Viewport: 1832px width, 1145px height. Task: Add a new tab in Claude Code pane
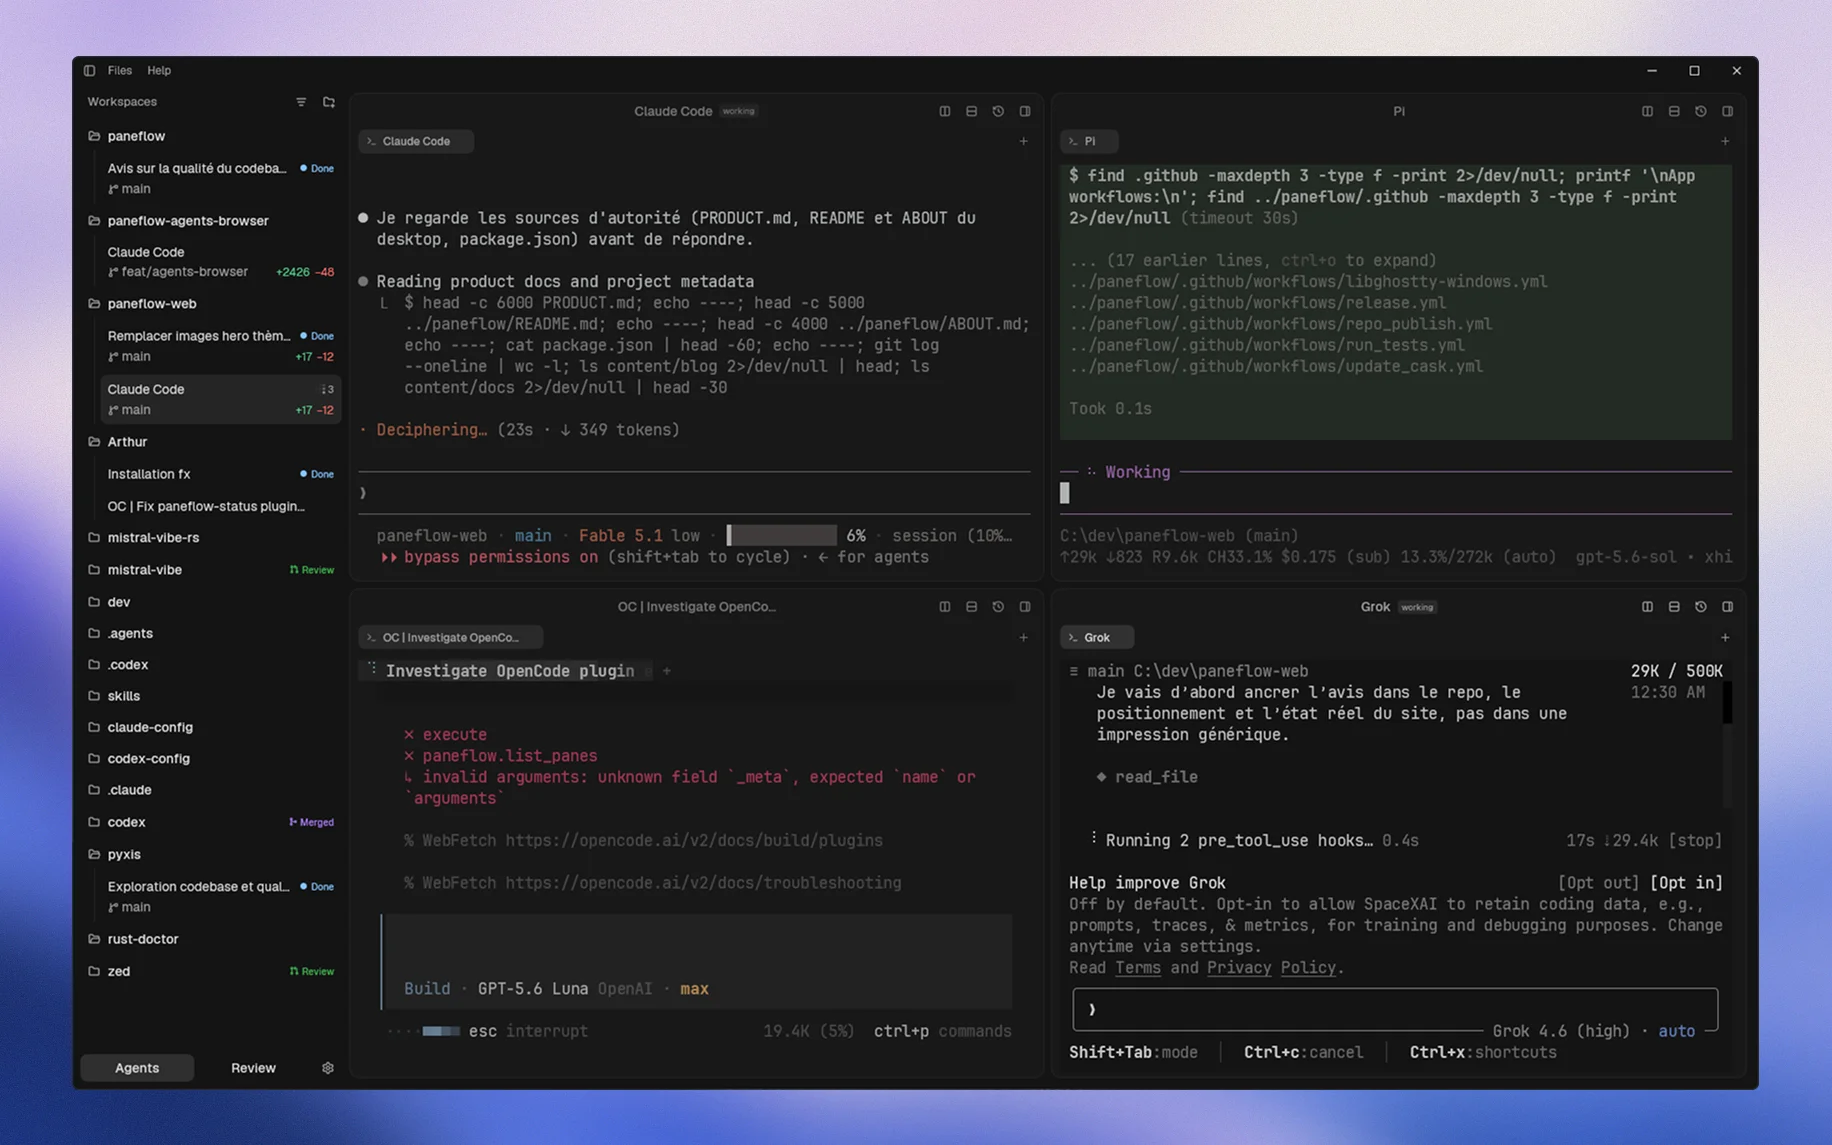(1024, 141)
